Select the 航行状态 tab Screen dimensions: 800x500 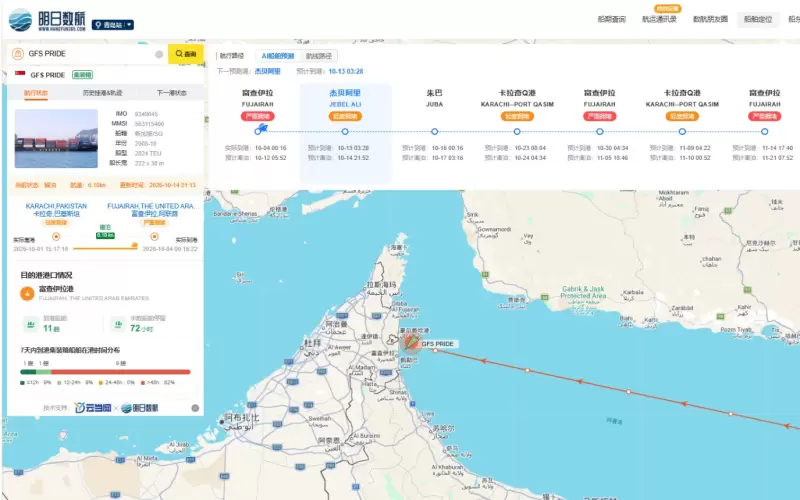click(36, 93)
